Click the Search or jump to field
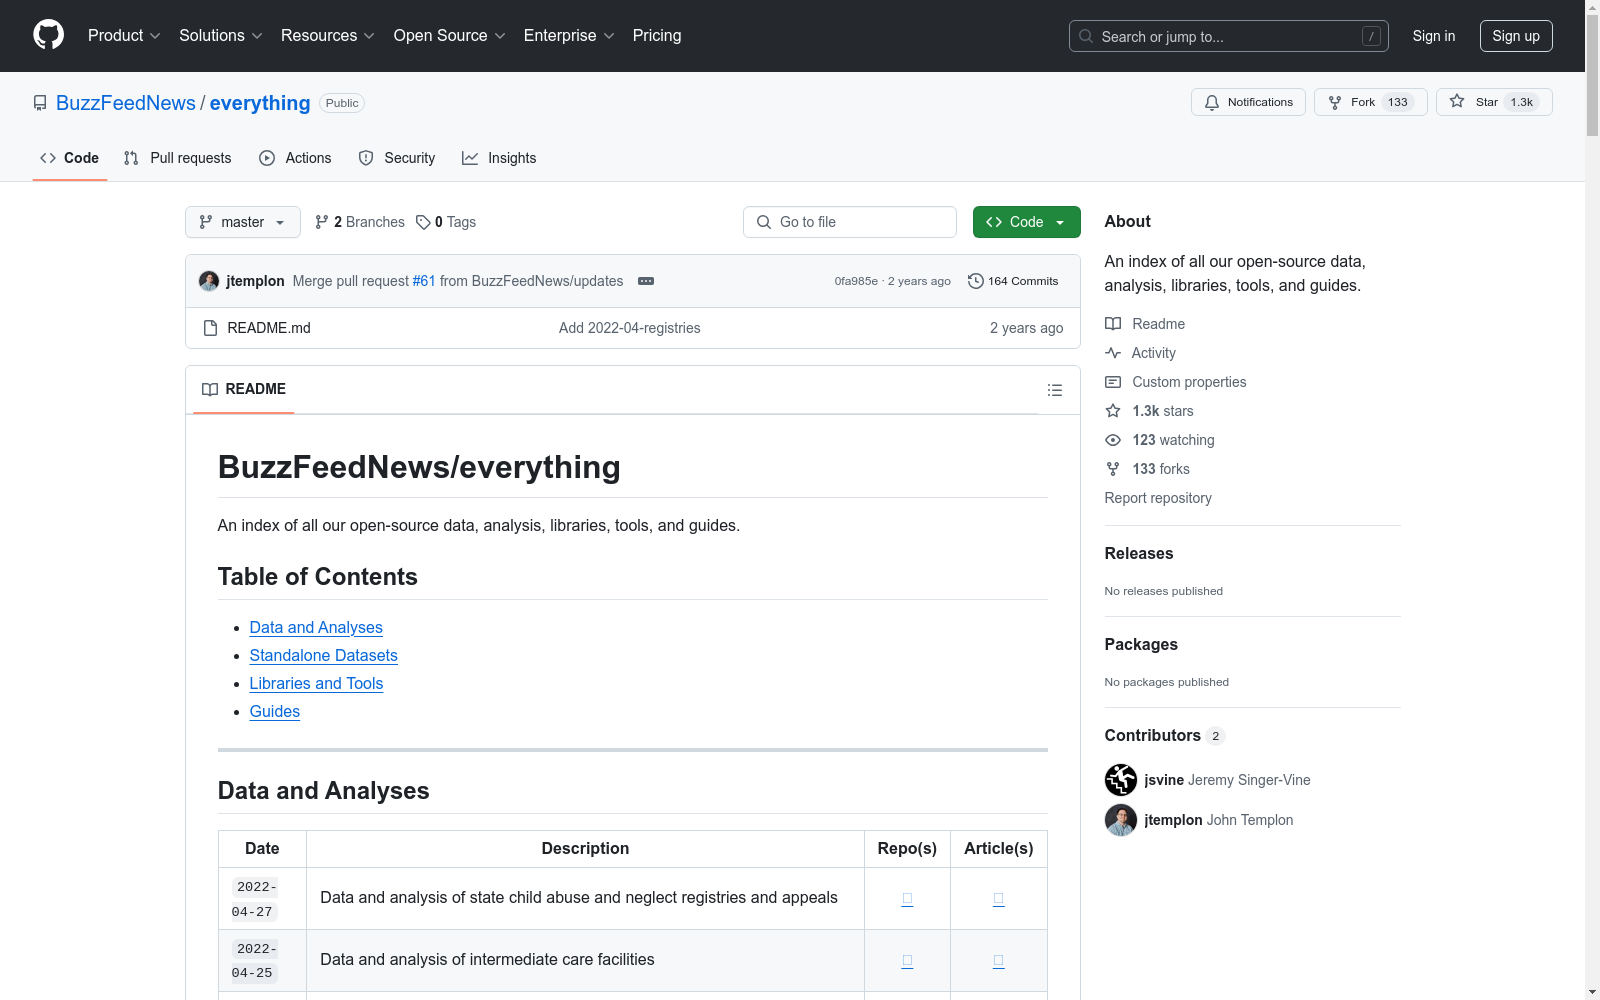This screenshot has width=1600, height=1000. coord(1229,36)
